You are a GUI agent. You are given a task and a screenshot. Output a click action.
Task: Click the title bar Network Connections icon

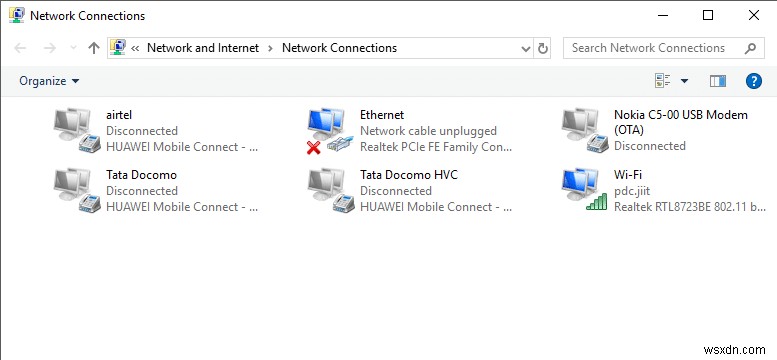pyautogui.click(x=17, y=15)
